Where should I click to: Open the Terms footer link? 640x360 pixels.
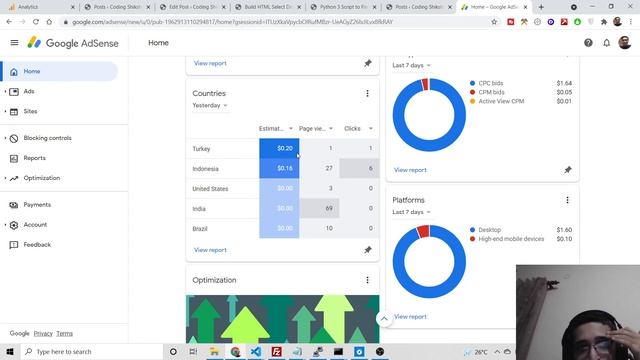(x=64, y=333)
